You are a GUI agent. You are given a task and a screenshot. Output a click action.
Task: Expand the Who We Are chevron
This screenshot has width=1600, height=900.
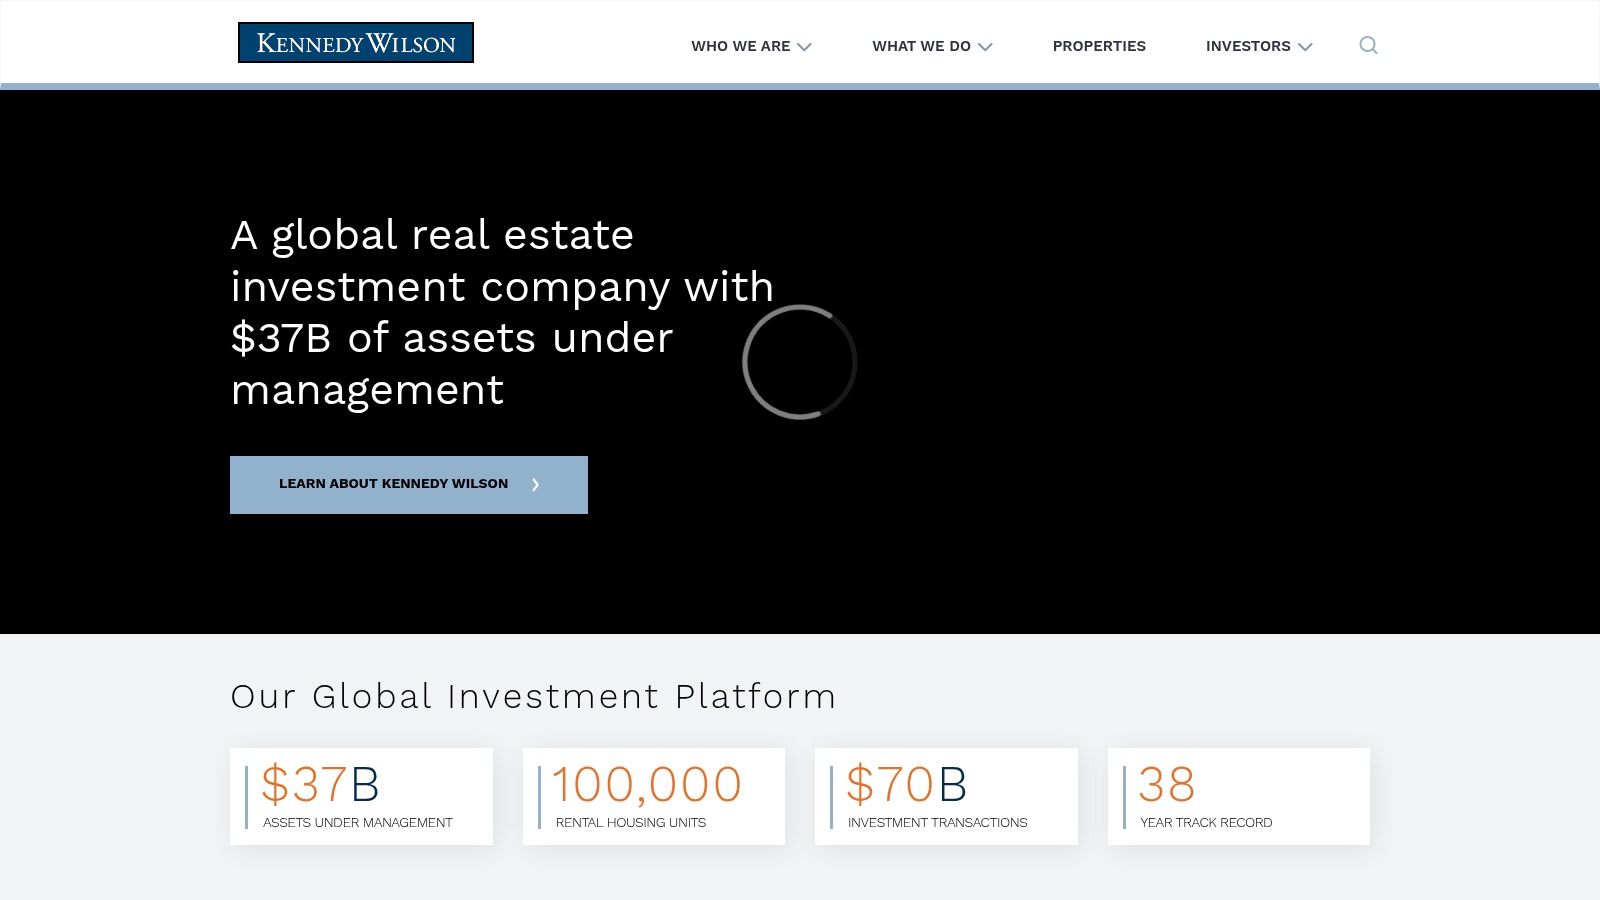pyautogui.click(x=804, y=47)
